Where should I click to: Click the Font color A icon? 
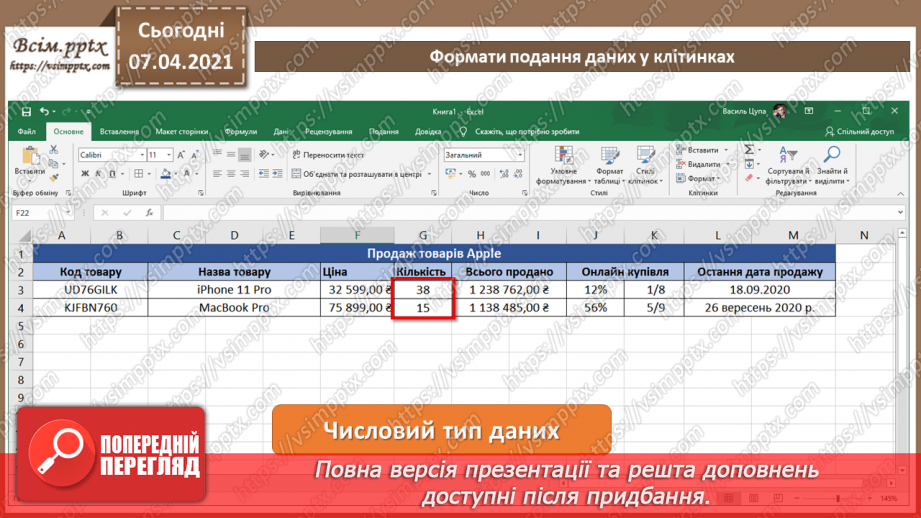point(187,174)
